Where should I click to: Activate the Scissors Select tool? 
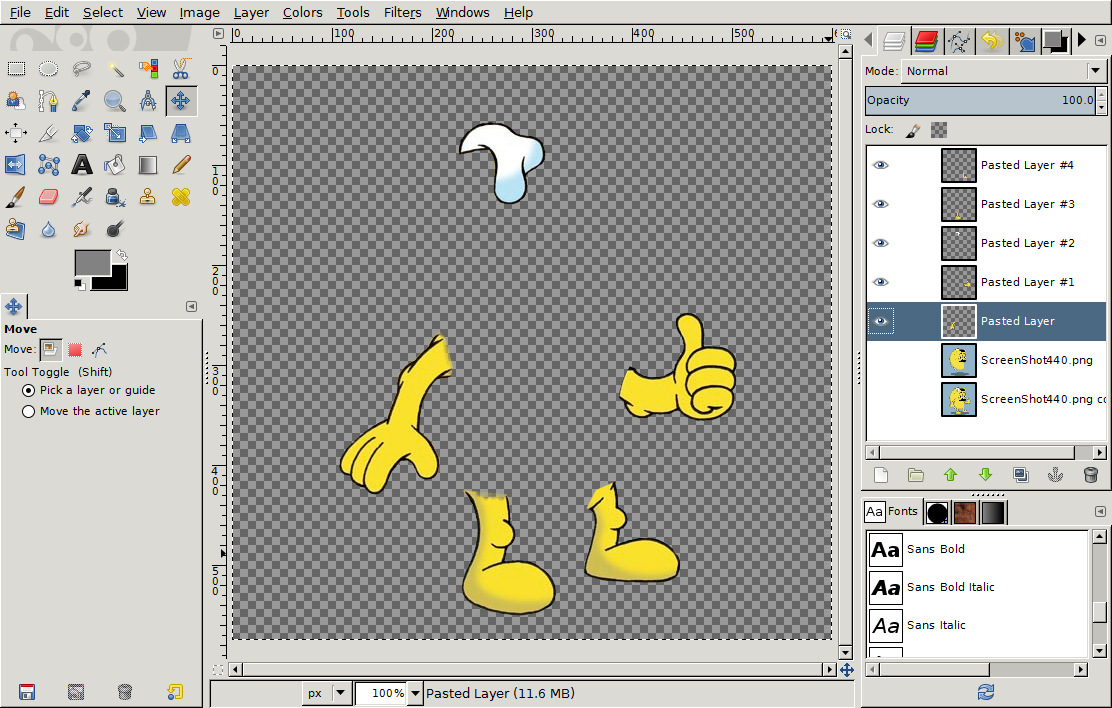point(181,69)
